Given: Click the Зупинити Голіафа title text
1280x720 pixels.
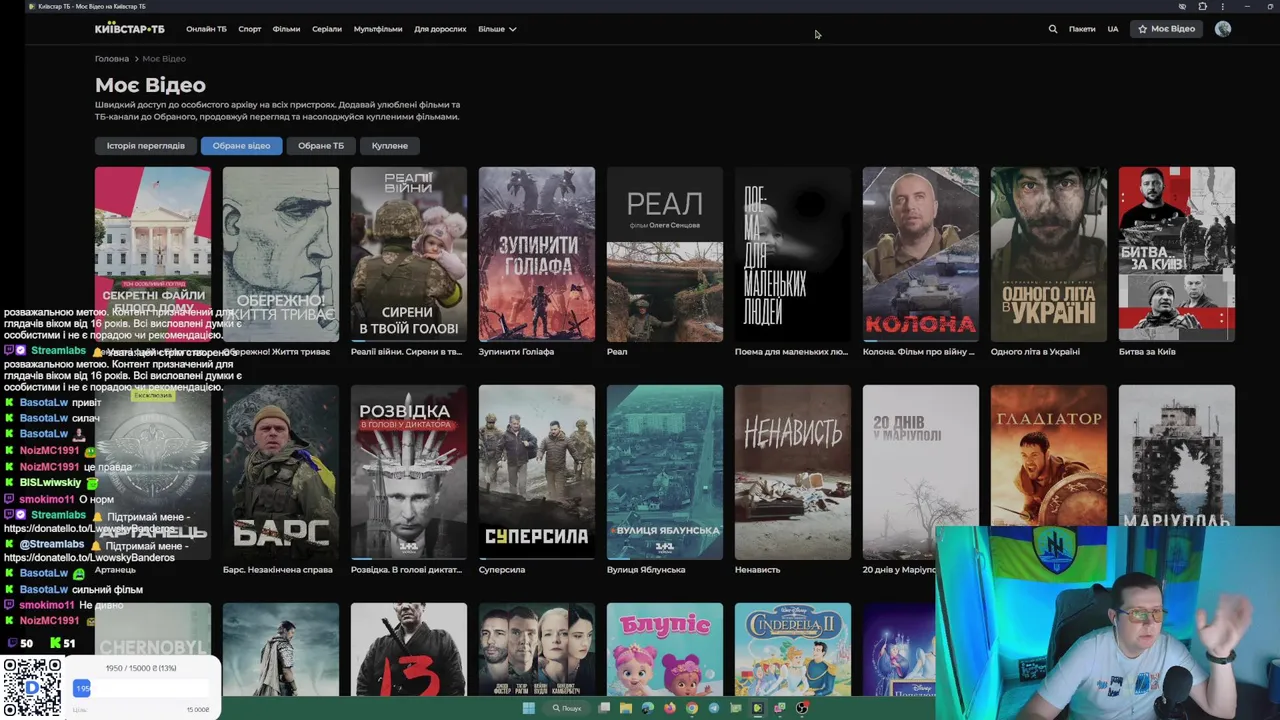Looking at the screenshot, I should (516, 352).
